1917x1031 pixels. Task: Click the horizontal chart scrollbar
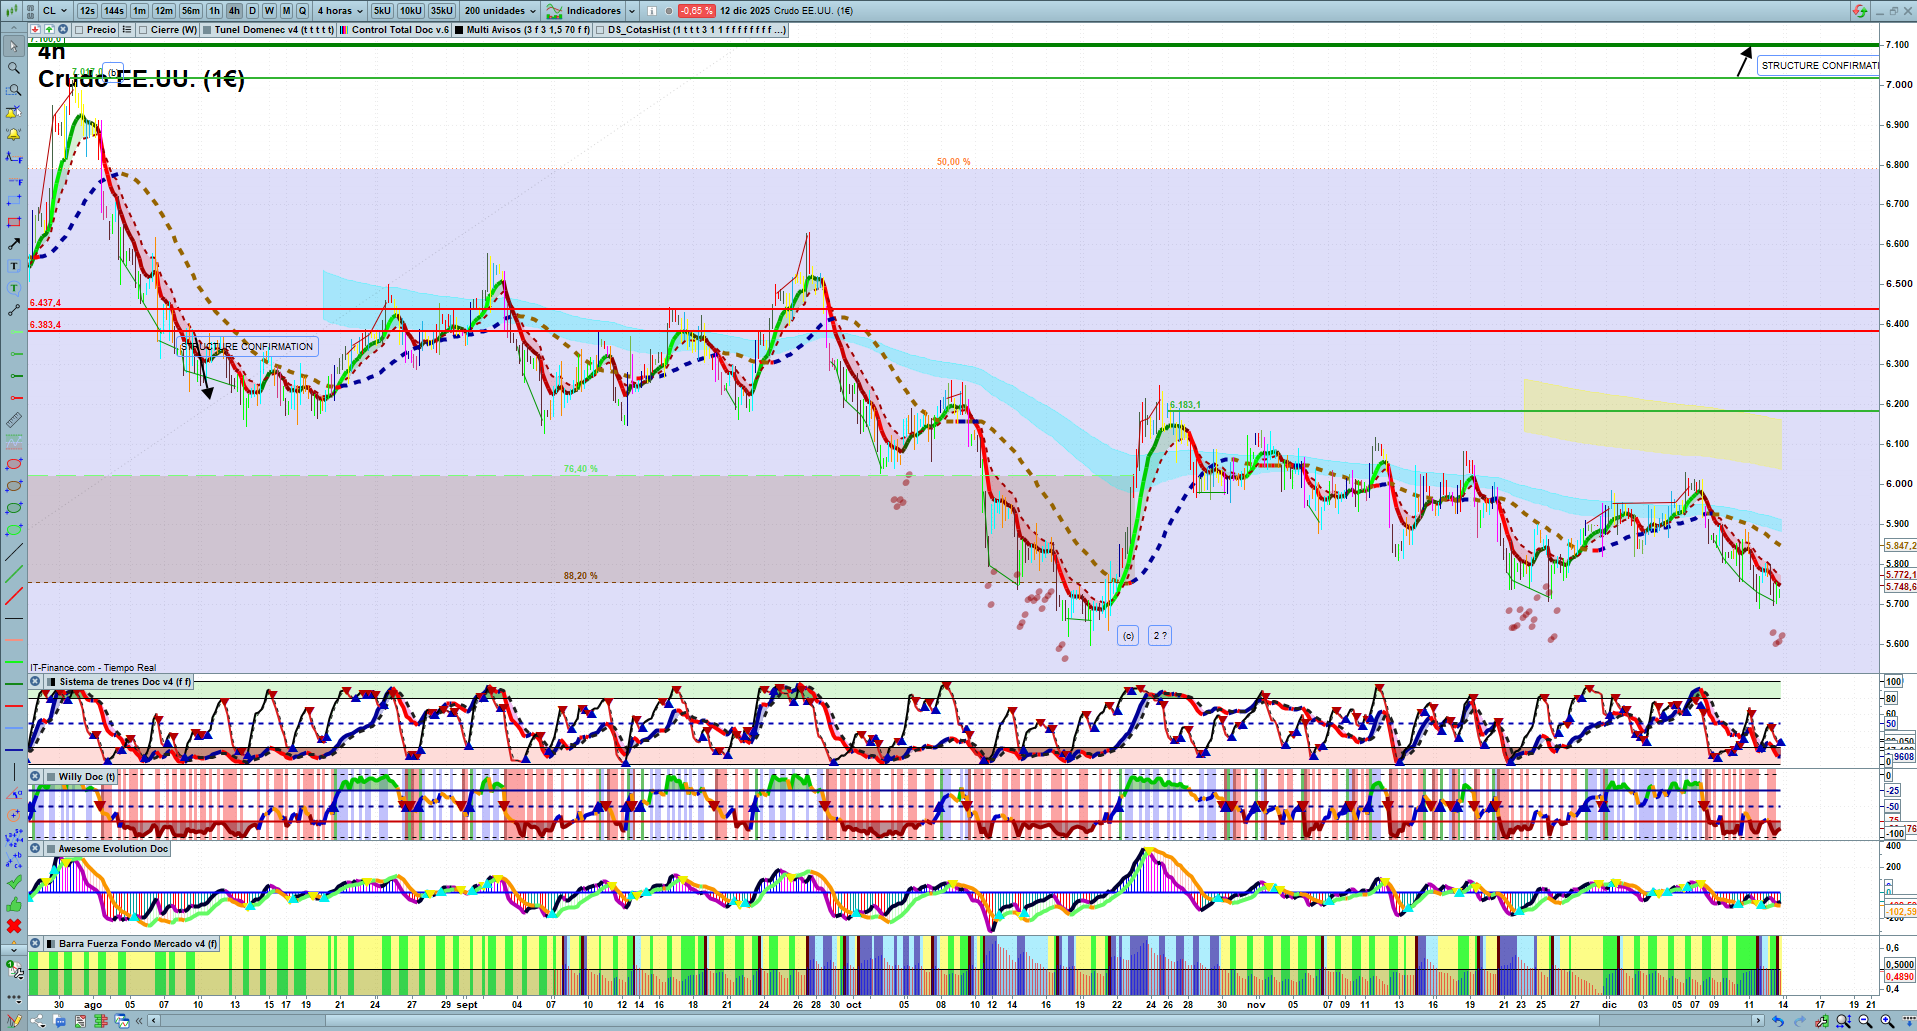pyautogui.click(x=900, y=1021)
